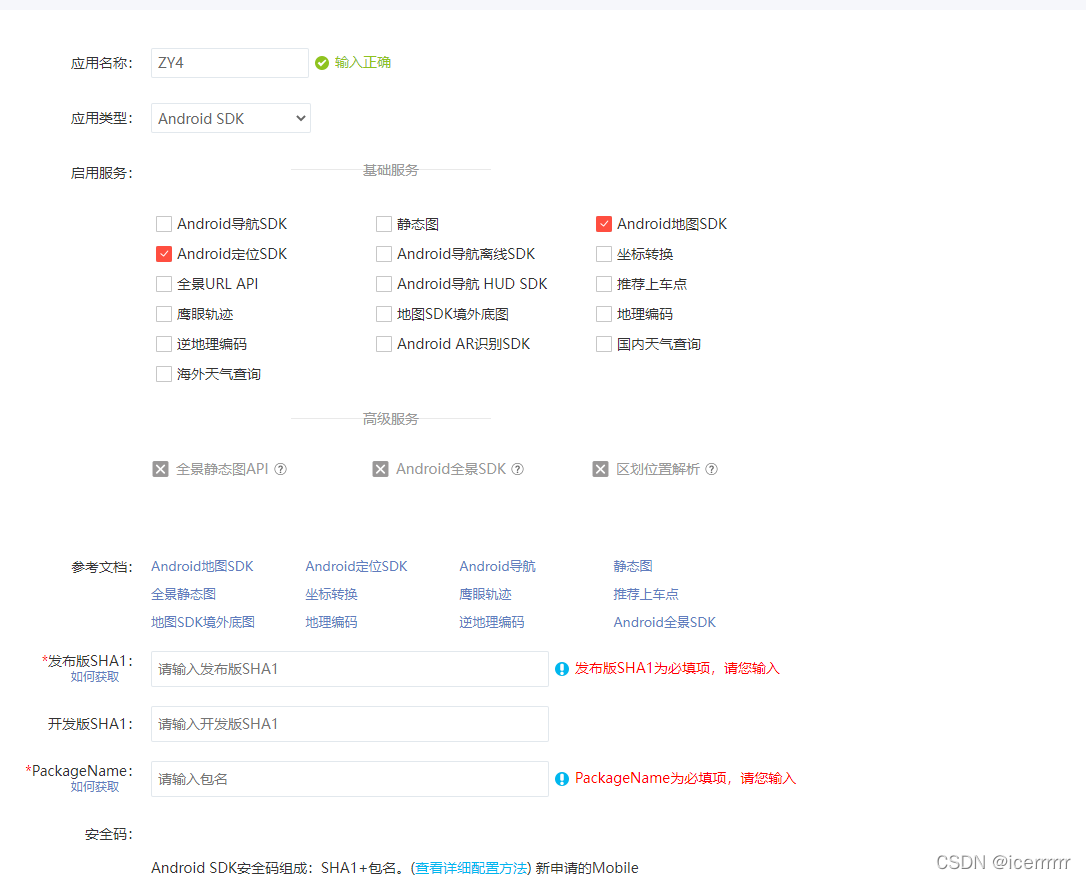Check the 海外天气查询 option
Viewport: 1086px width, 879px height.
(163, 374)
